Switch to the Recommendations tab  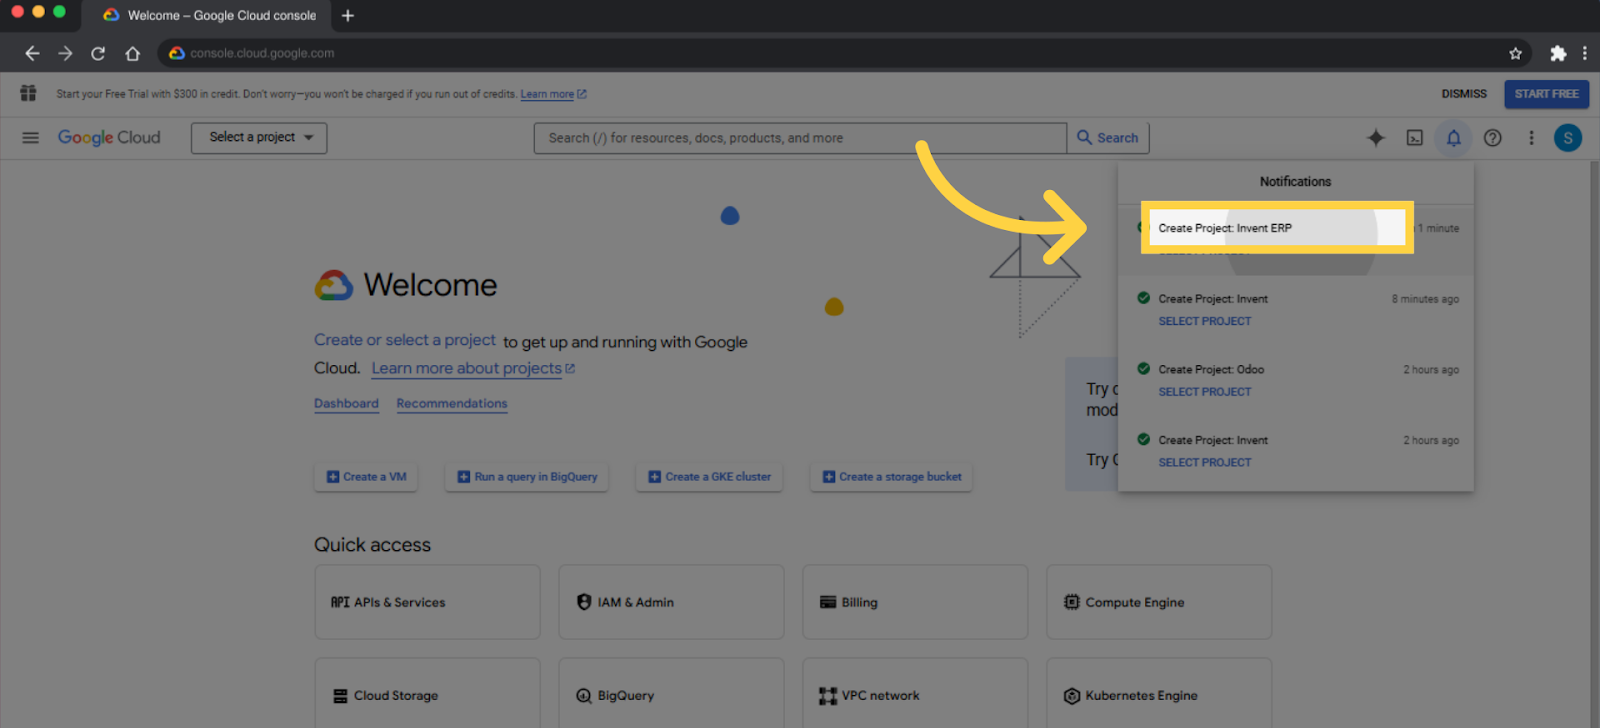click(x=452, y=404)
